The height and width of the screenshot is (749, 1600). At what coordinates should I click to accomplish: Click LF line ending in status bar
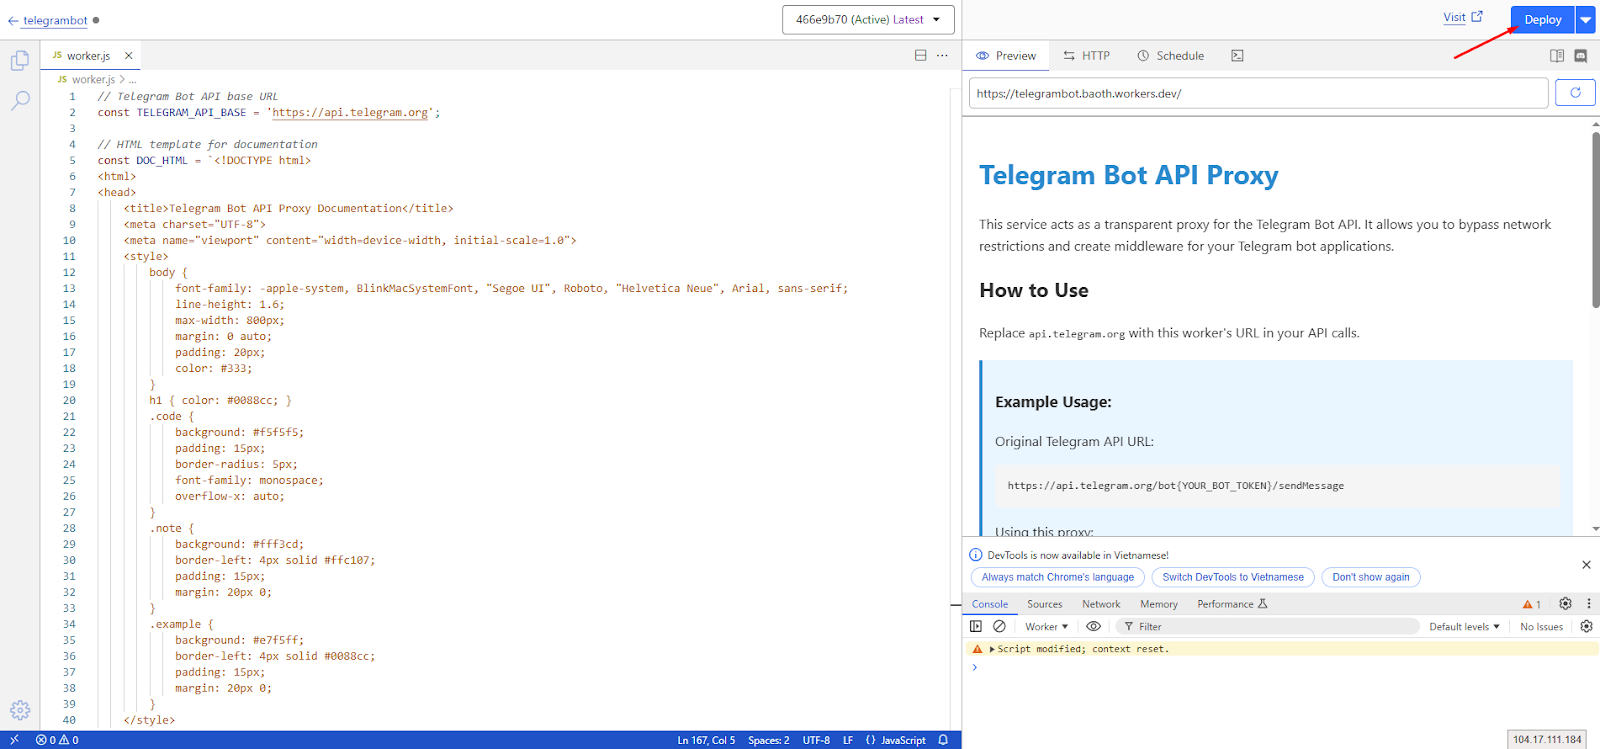(x=848, y=740)
